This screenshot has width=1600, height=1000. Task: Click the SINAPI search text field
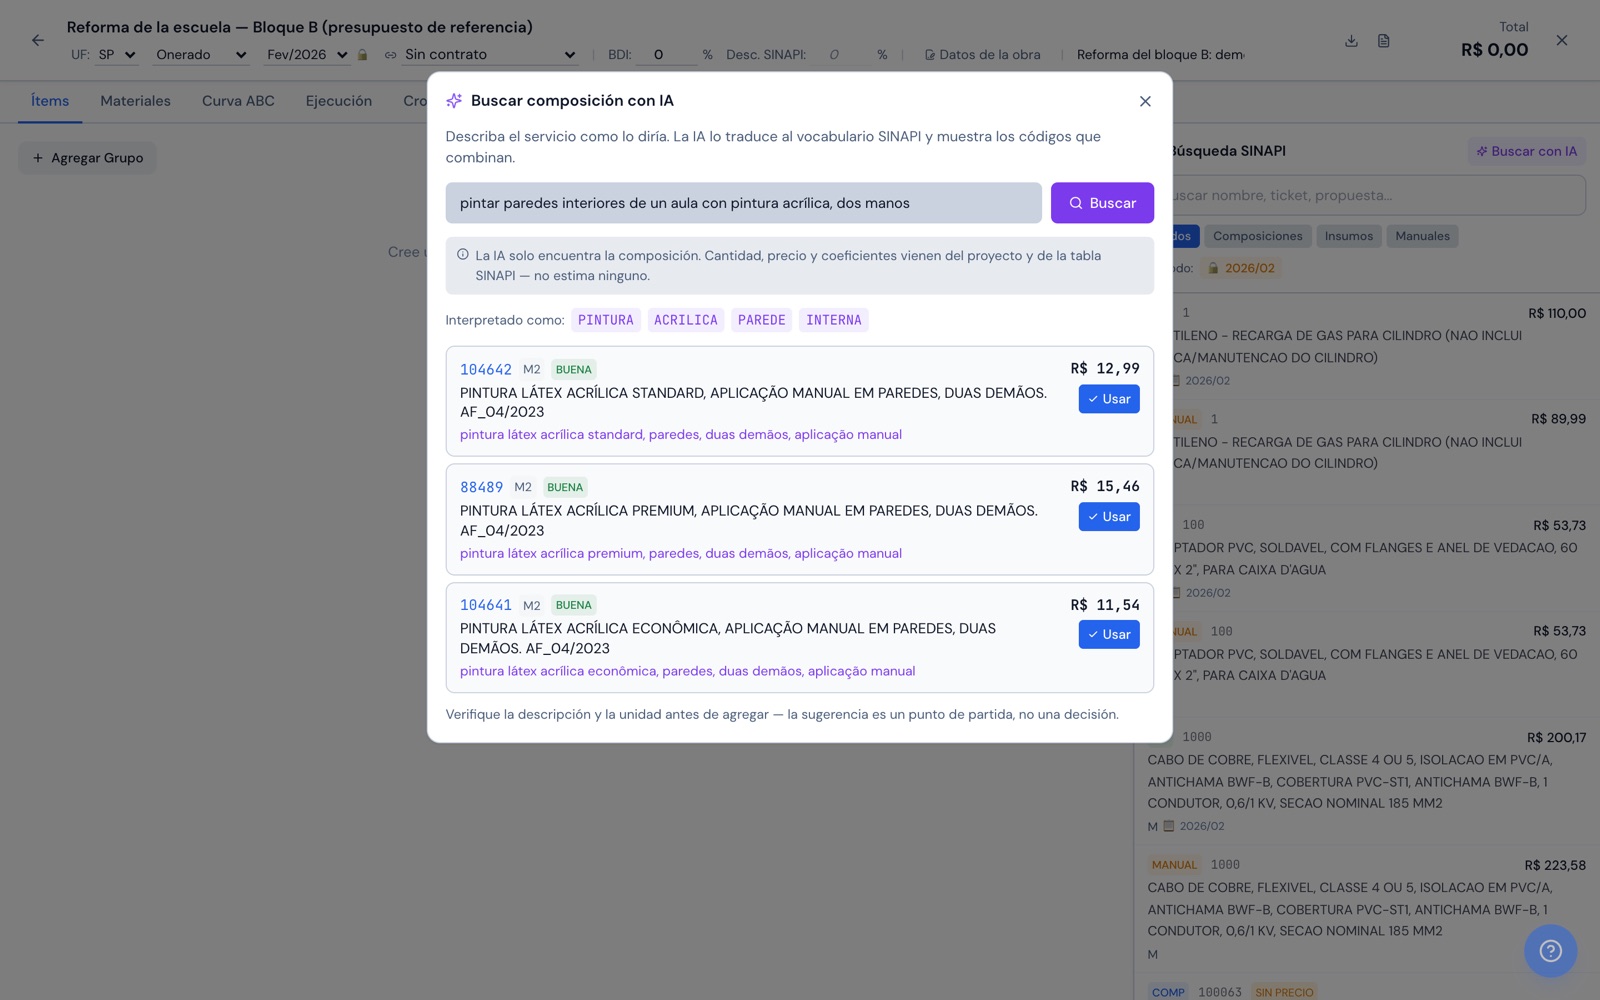1378,195
